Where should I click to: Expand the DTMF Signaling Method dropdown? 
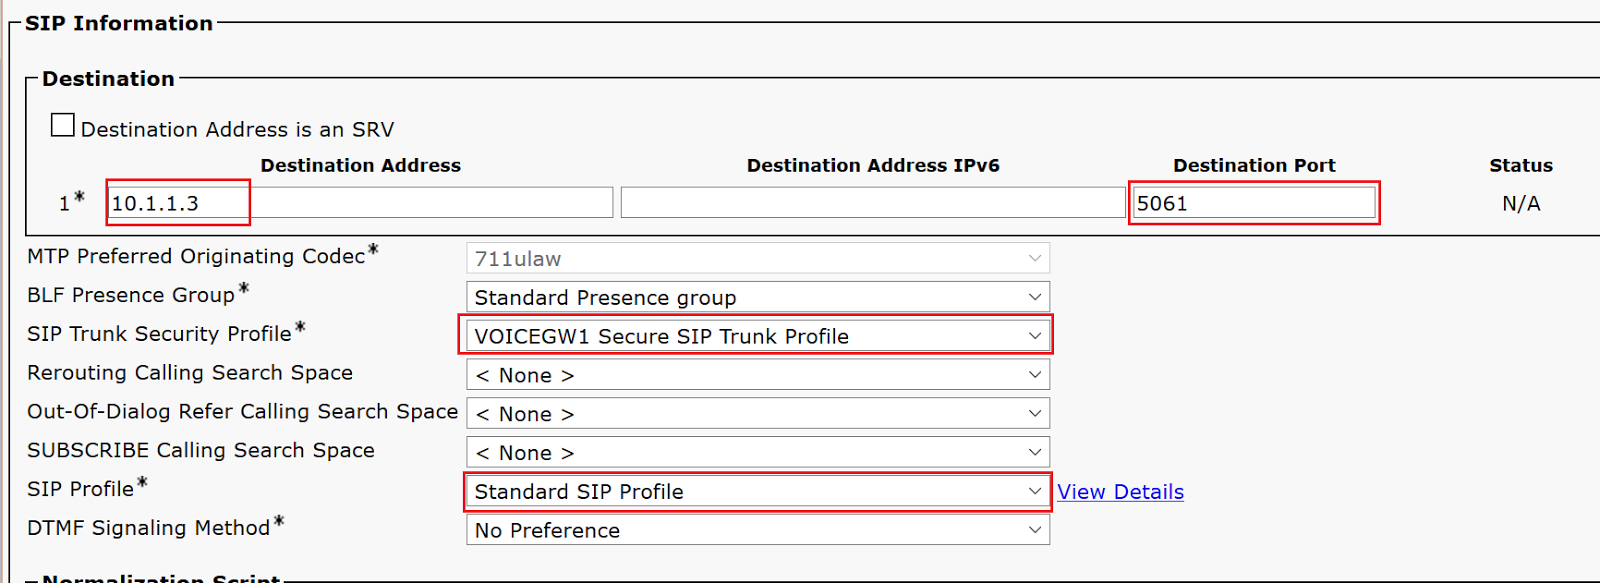(758, 530)
